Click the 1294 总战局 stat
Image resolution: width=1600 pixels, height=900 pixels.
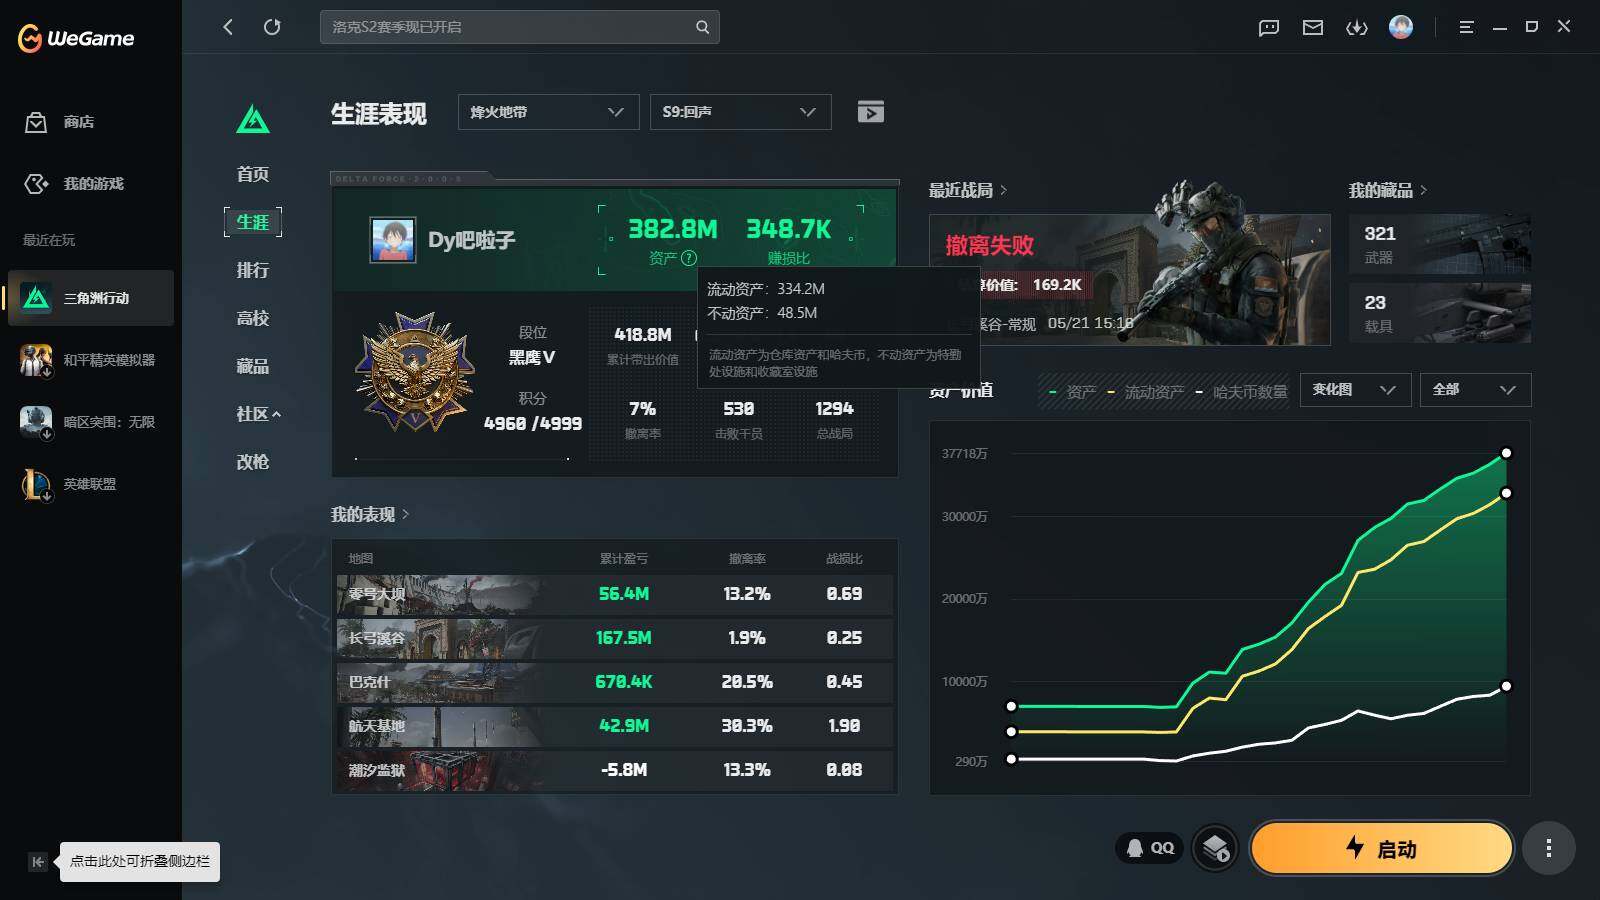[x=834, y=419]
